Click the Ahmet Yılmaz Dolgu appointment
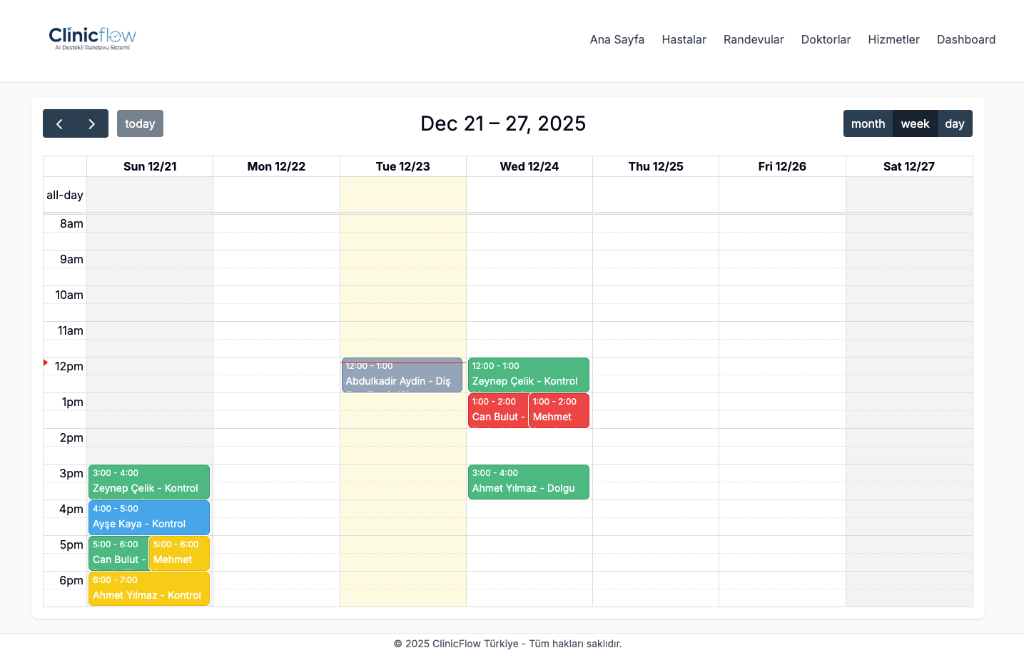This screenshot has width=1024, height=660. coord(528,481)
